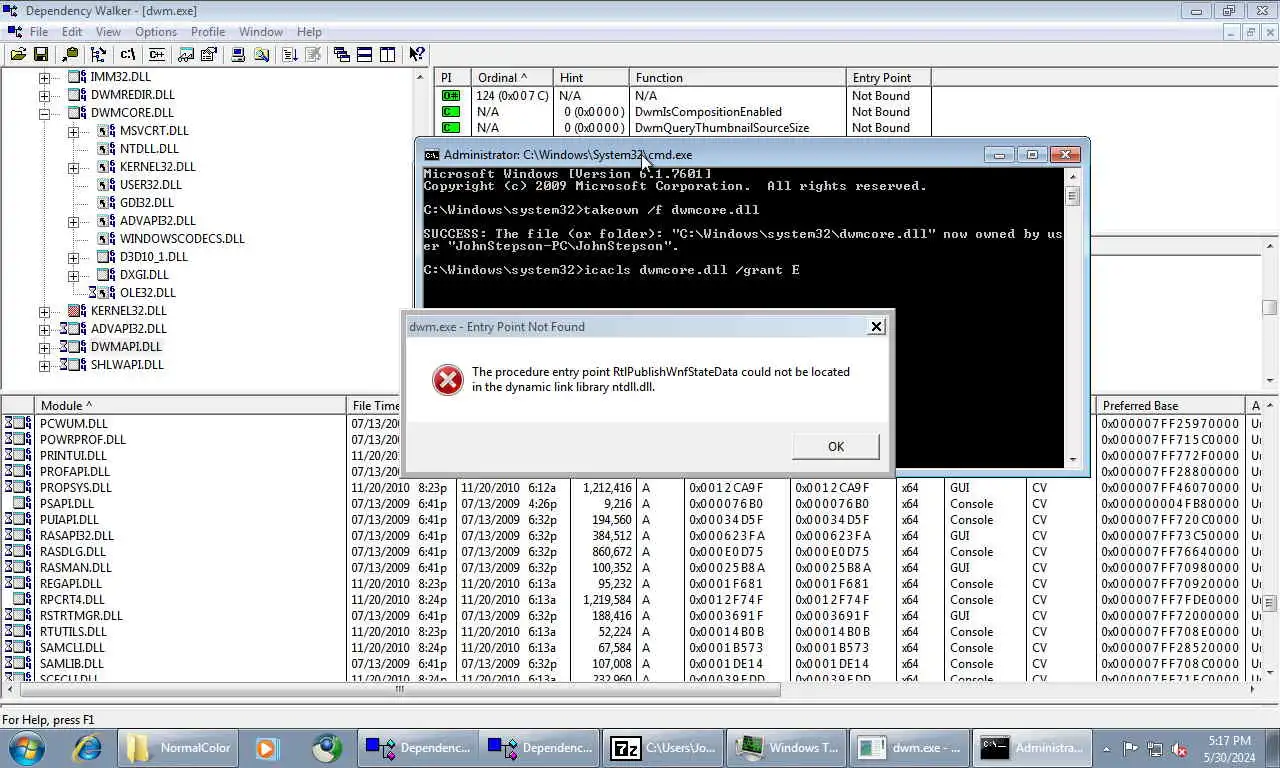This screenshot has width=1280, height=768.
Task: Sort imports by Entry Point column header
Action: coord(888,77)
